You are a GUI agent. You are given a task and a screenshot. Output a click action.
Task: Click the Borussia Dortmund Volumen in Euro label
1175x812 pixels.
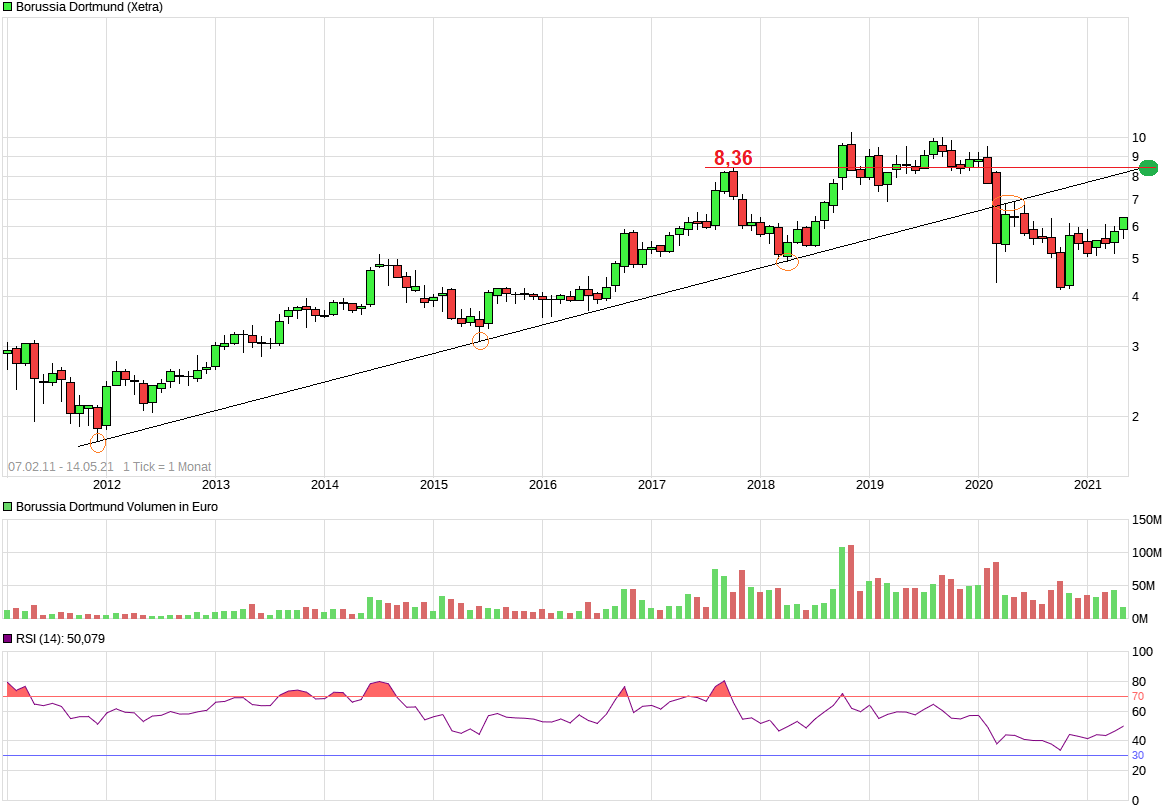coord(116,507)
